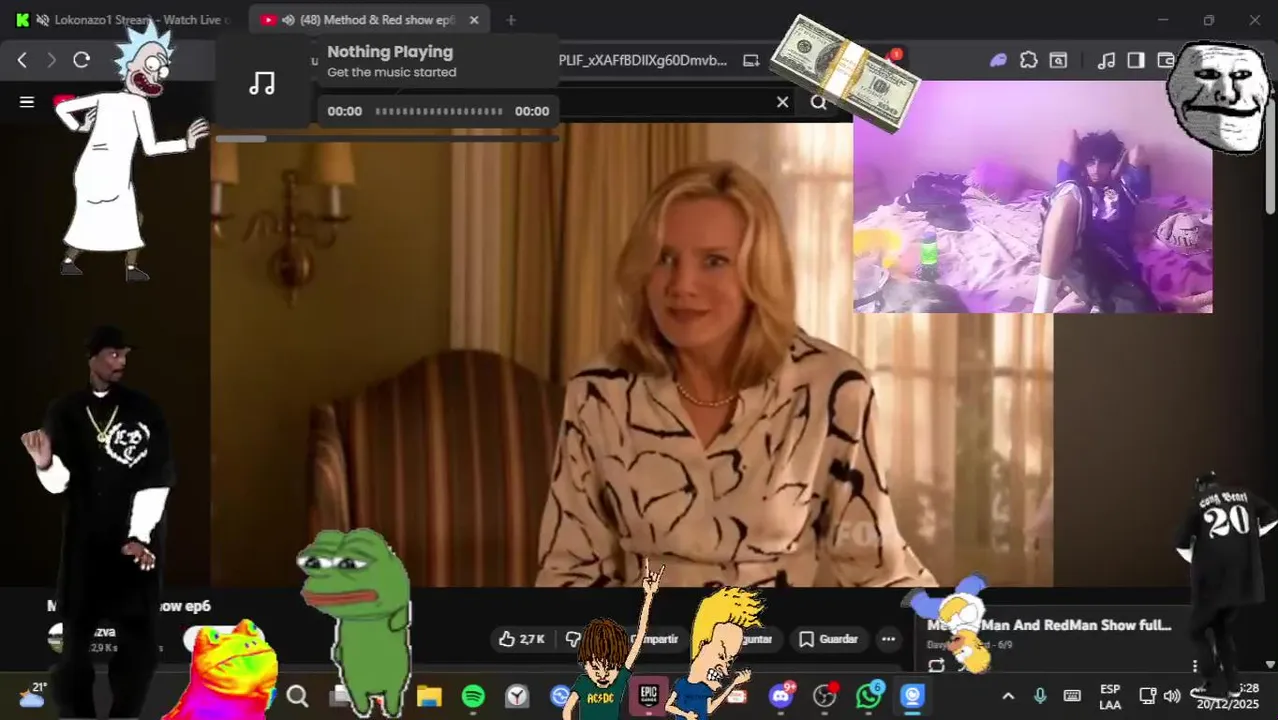The height and width of the screenshot is (720, 1278).
Task: Open YouTube hamburger guide menu
Action: (27, 102)
